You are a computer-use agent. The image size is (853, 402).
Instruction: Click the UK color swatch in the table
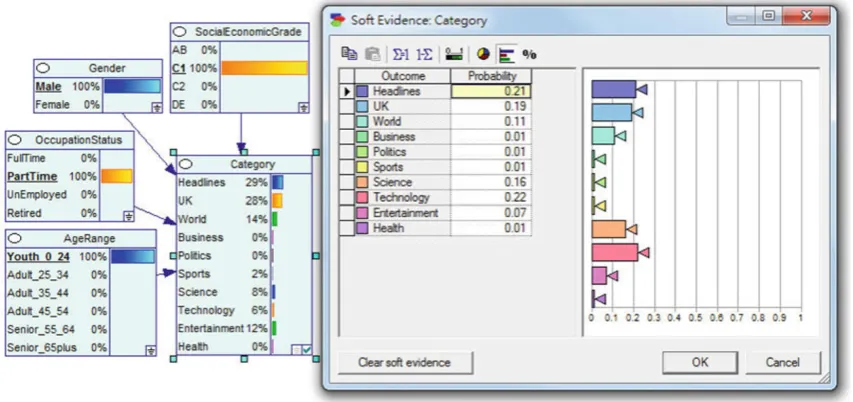pyautogui.click(x=362, y=106)
